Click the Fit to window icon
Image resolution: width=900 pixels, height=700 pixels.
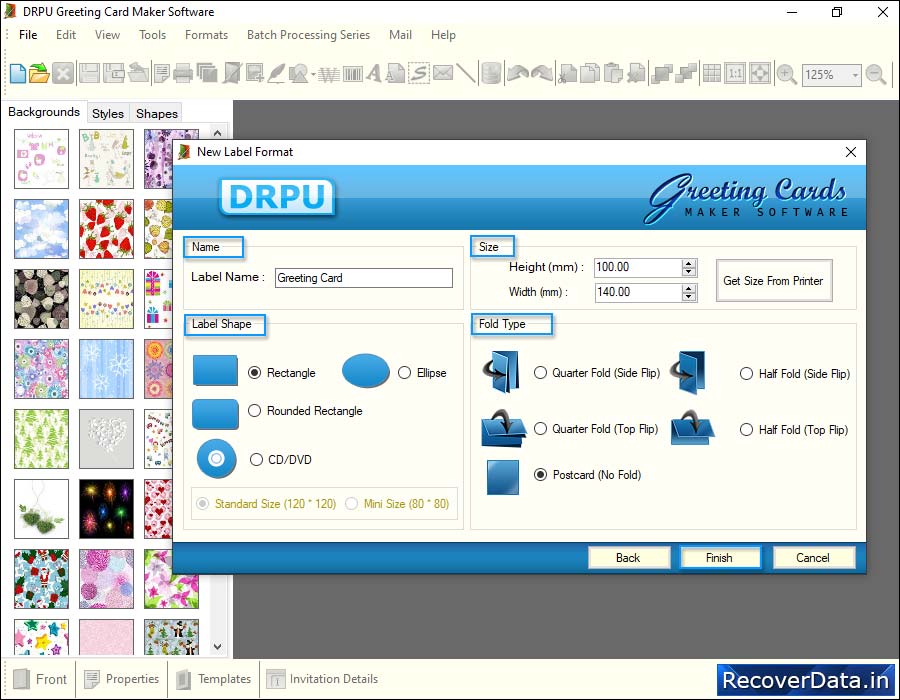(x=760, y=74)
